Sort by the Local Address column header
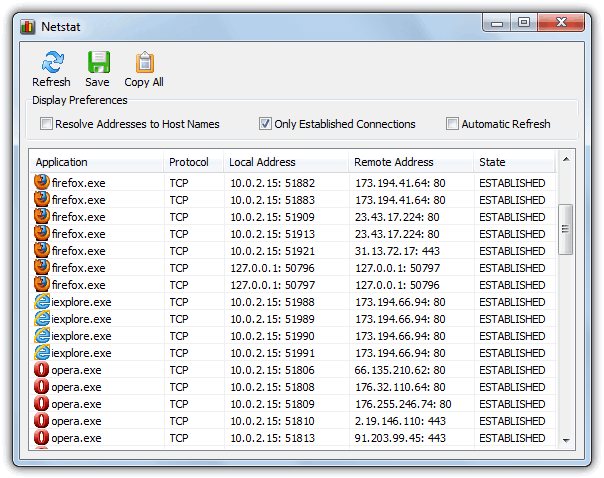 pyautogui.click(x=286, y=162)
